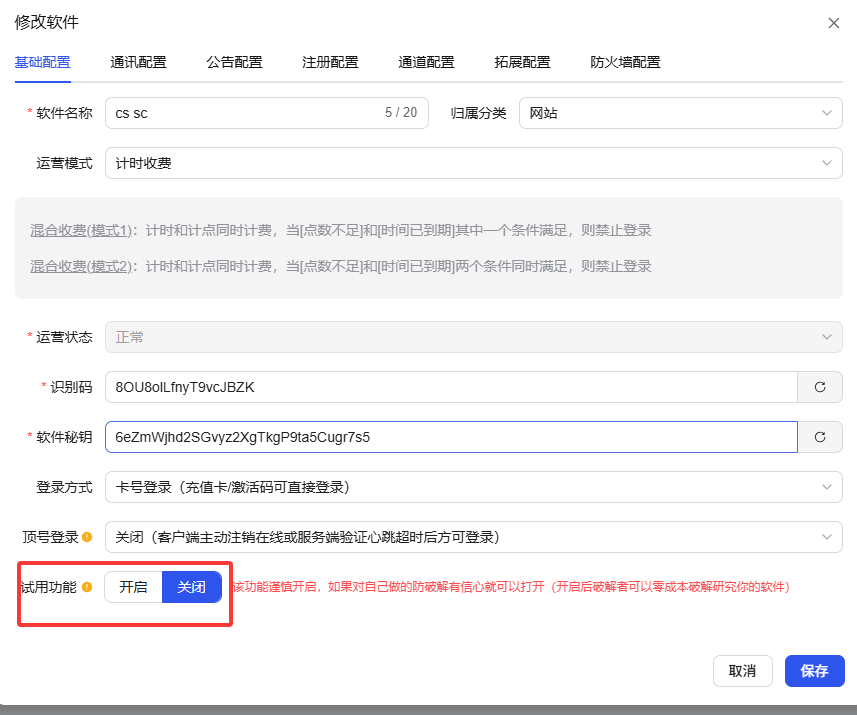The width and height of the screenshot is (857, 715).
Task: Select the 通道配置 tab
Action: (426, 62)
